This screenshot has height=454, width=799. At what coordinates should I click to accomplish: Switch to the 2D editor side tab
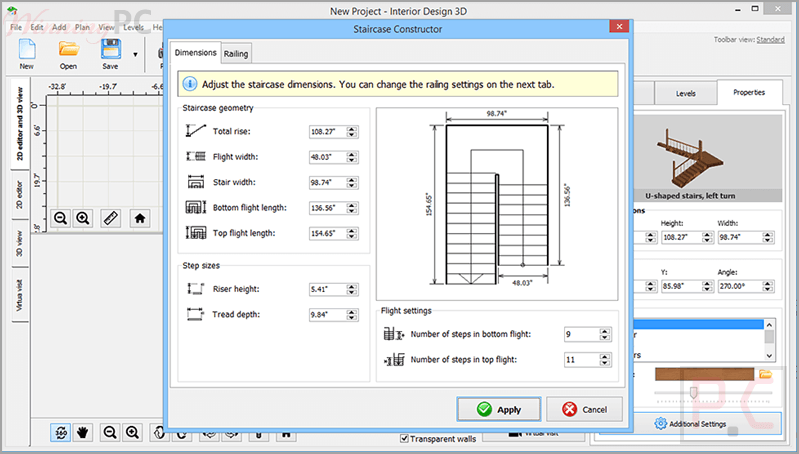[19, 195]
